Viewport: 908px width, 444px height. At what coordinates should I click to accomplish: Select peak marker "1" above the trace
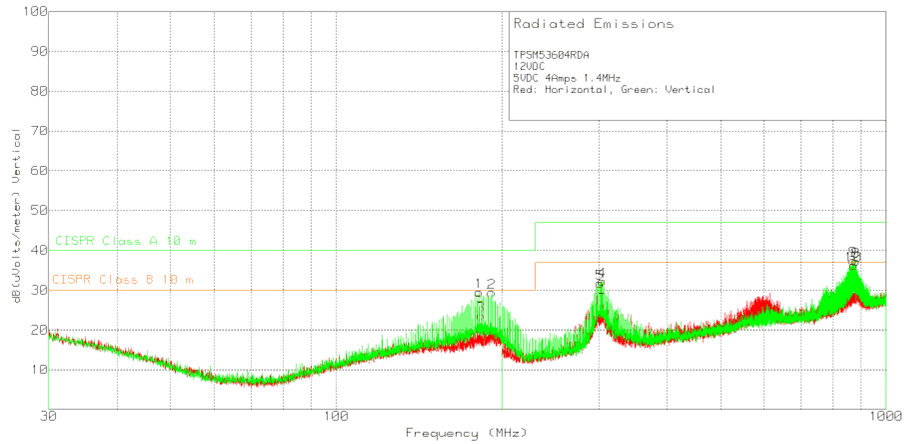(478, 283)
